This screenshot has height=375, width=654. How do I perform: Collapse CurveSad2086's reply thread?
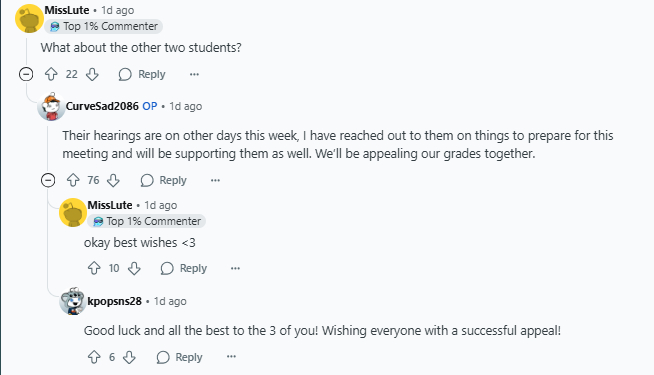click(48, 180)
